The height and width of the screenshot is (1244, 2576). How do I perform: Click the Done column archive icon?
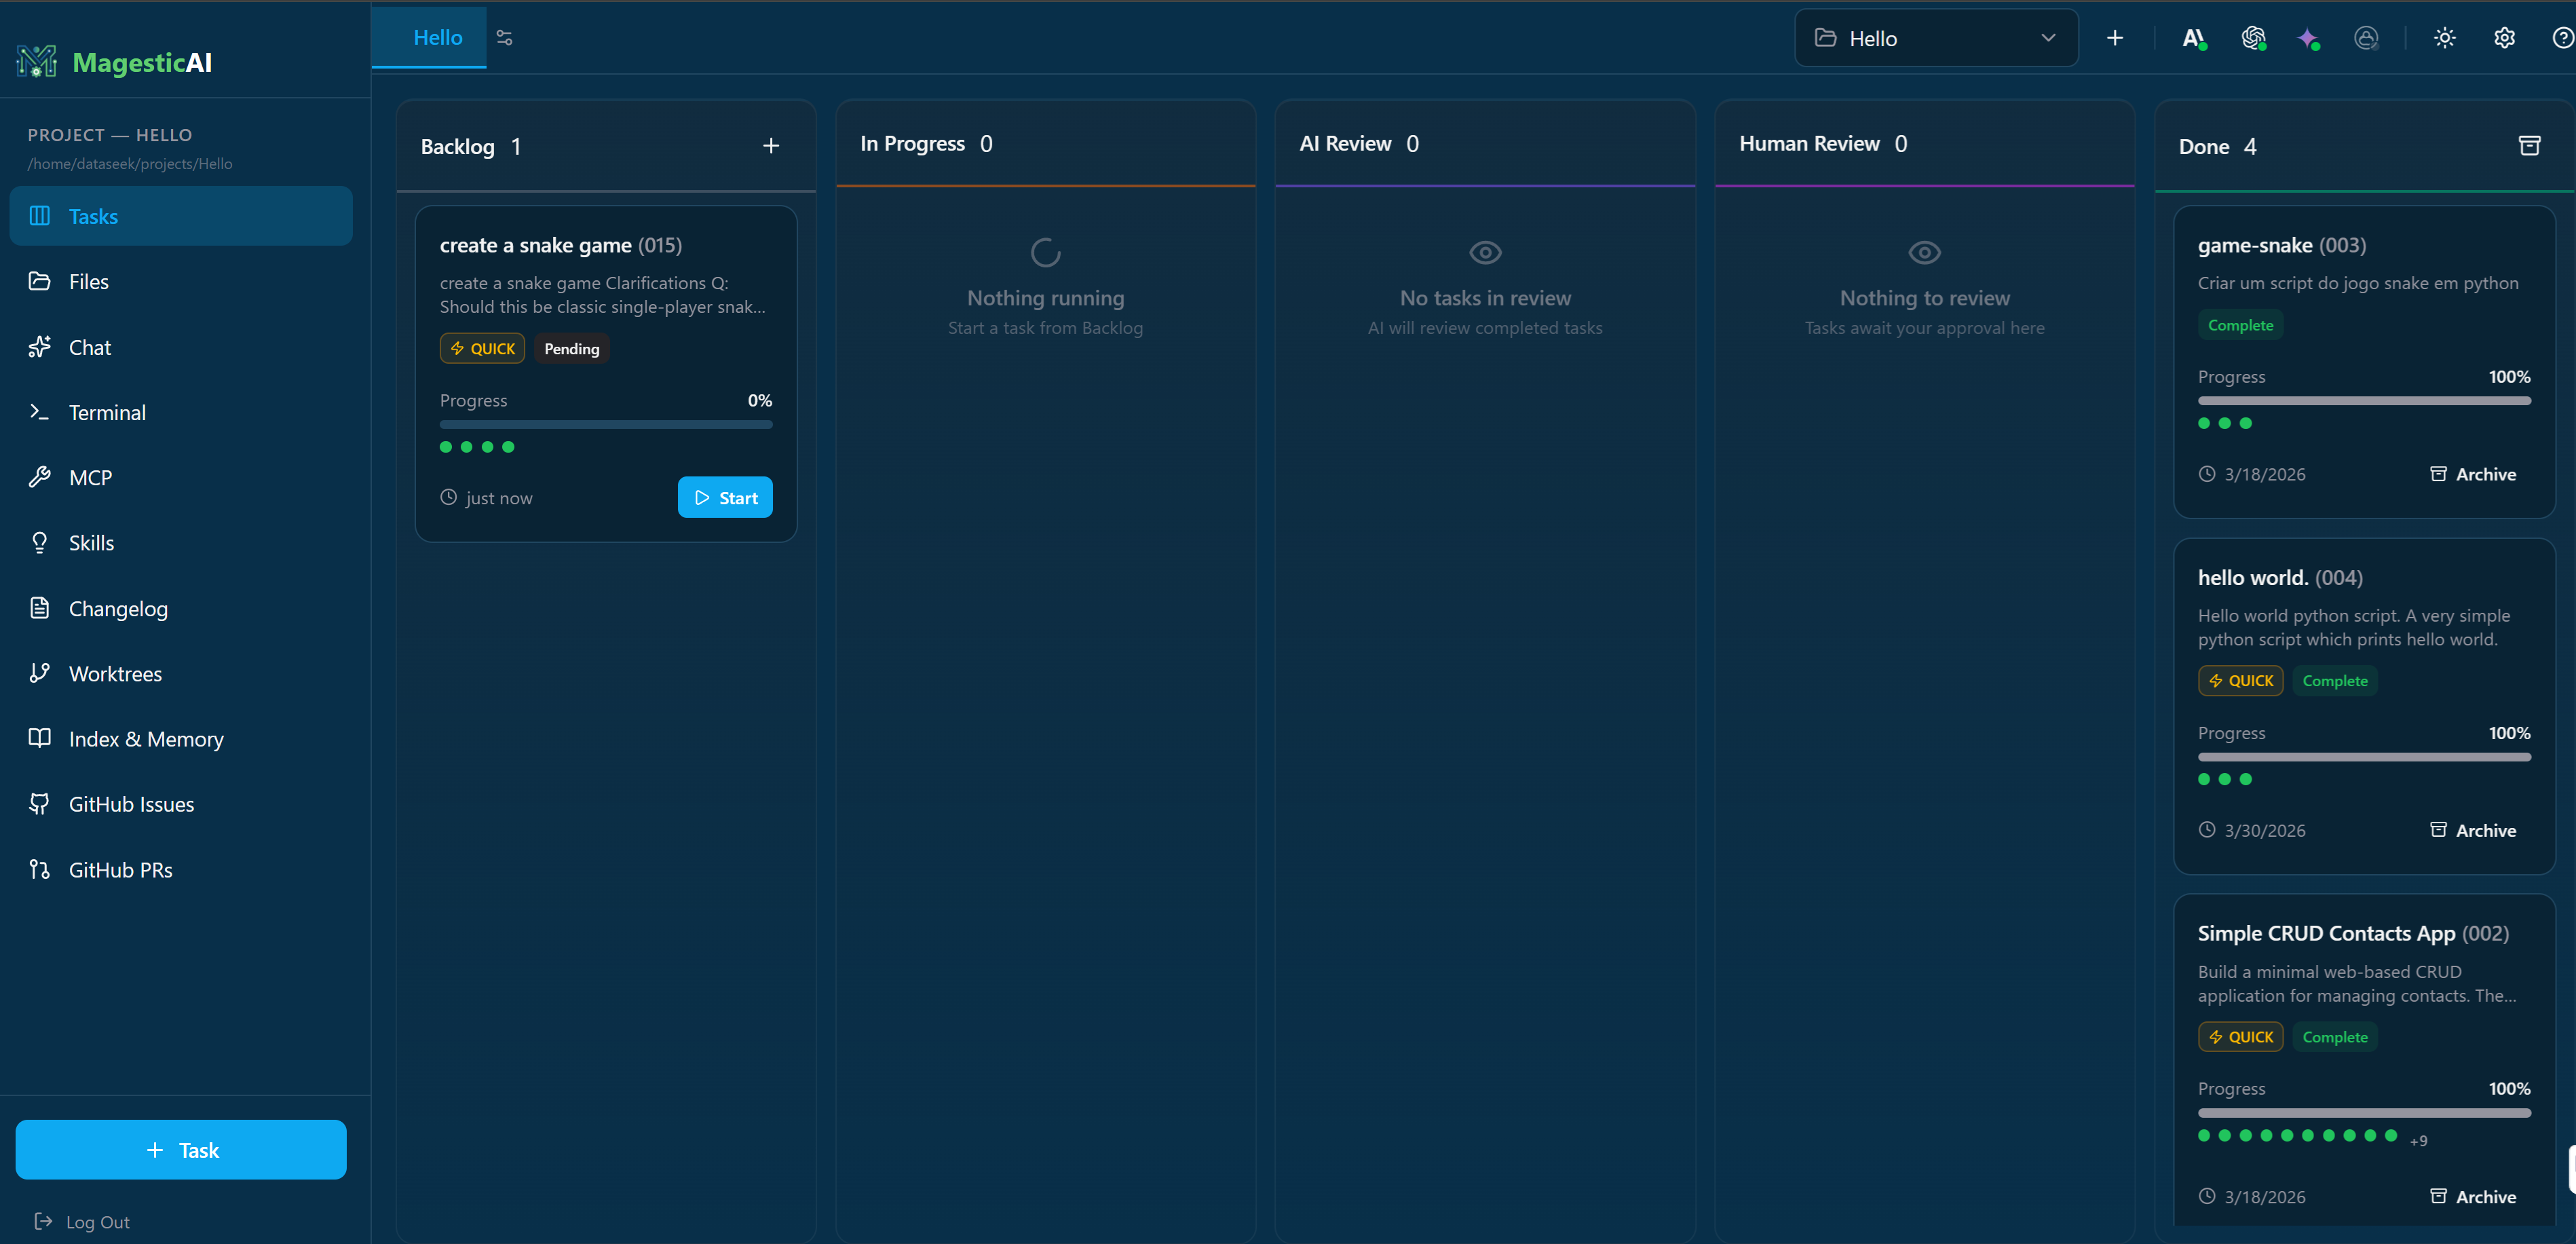[x=2530, y=146]
